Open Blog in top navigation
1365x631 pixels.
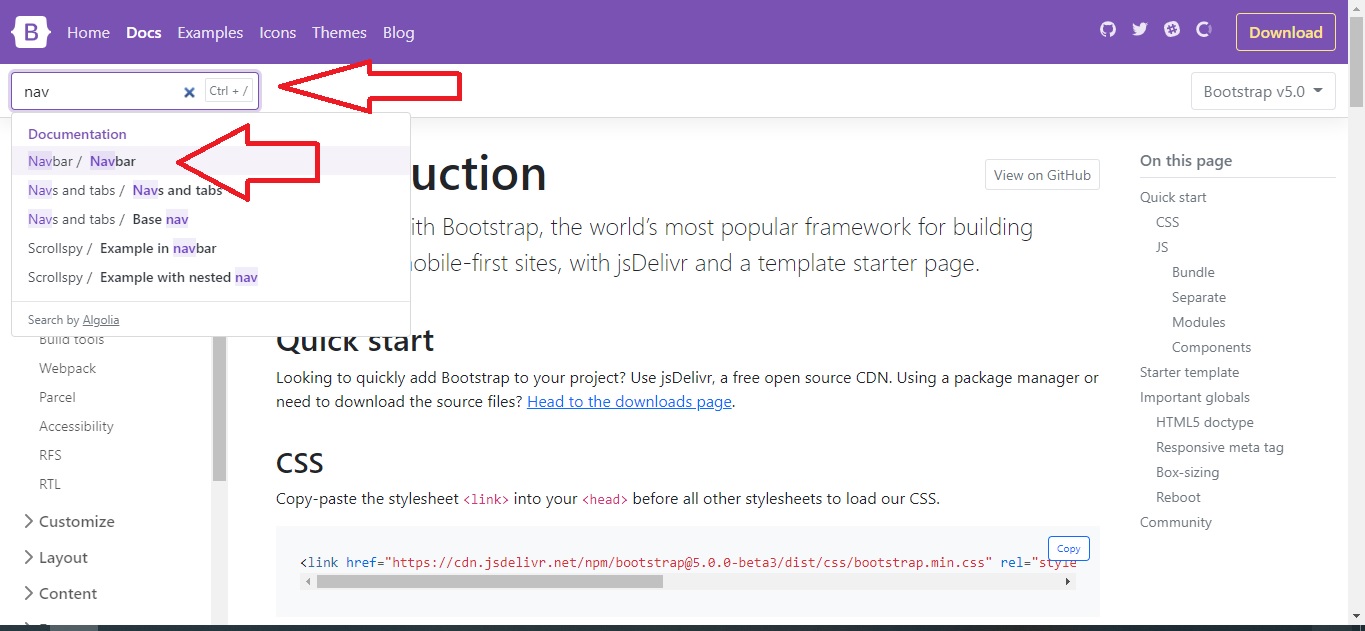coord(398,32)
